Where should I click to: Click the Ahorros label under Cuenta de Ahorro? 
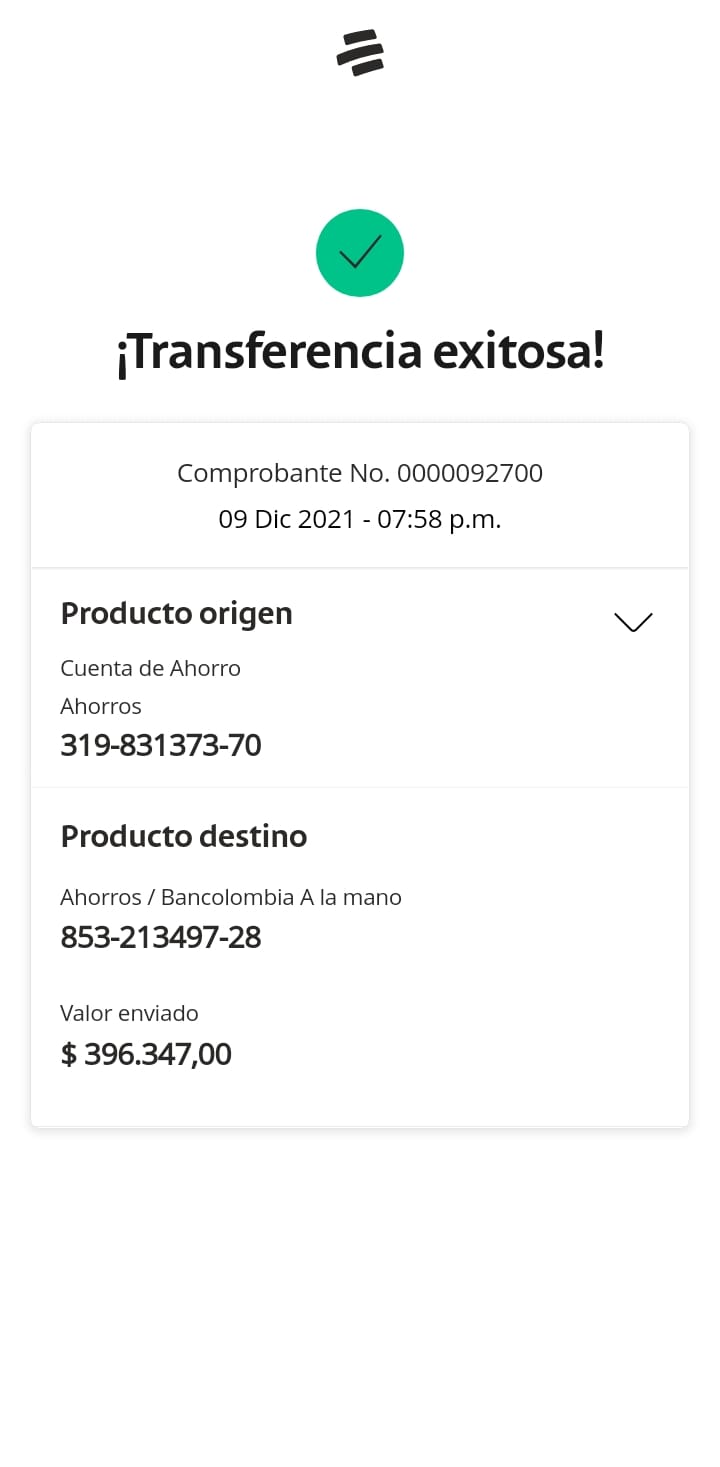coord(101,706)
